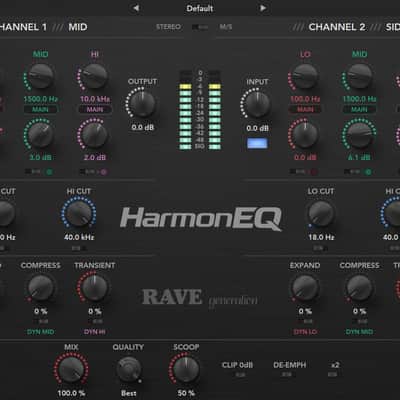Screen dimensions: 400x400
Task: Click the Channel 1 MID gain knob at 3.0 dB
Action: [40, 135]
